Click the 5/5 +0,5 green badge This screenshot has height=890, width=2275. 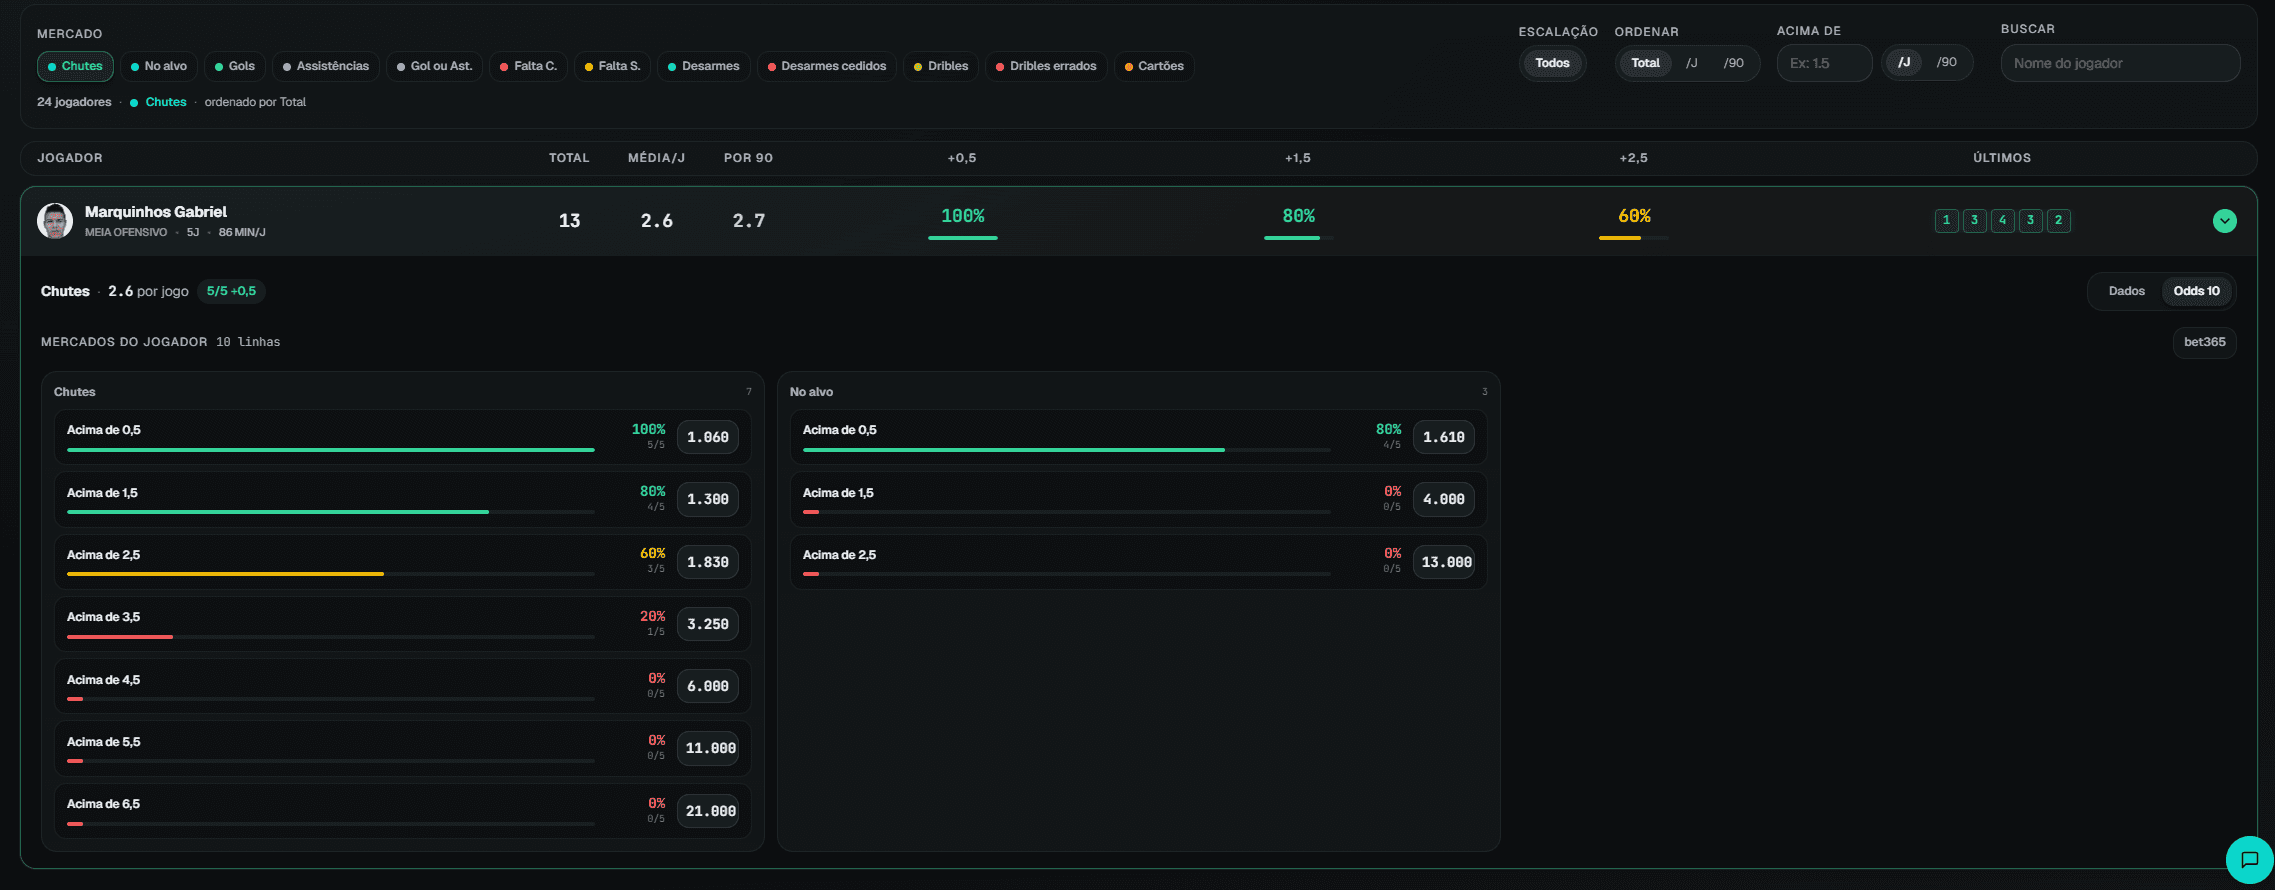pos(231,291)
